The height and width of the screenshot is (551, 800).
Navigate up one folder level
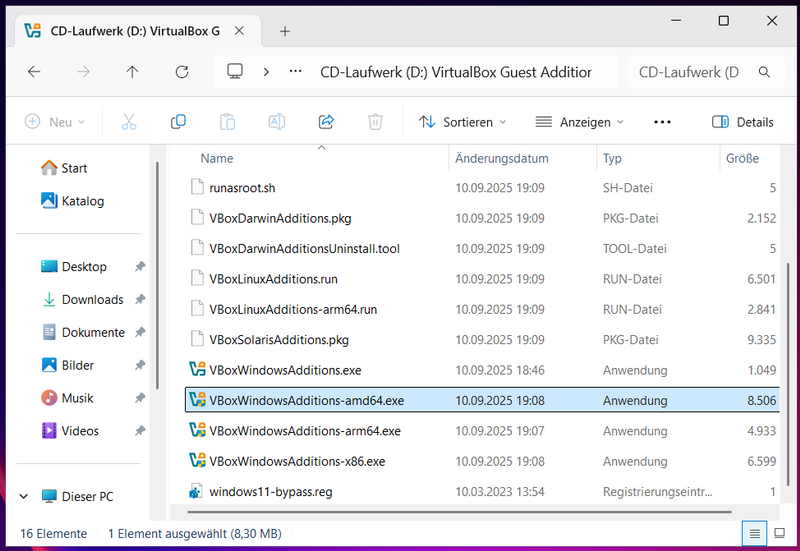[132, 72]
